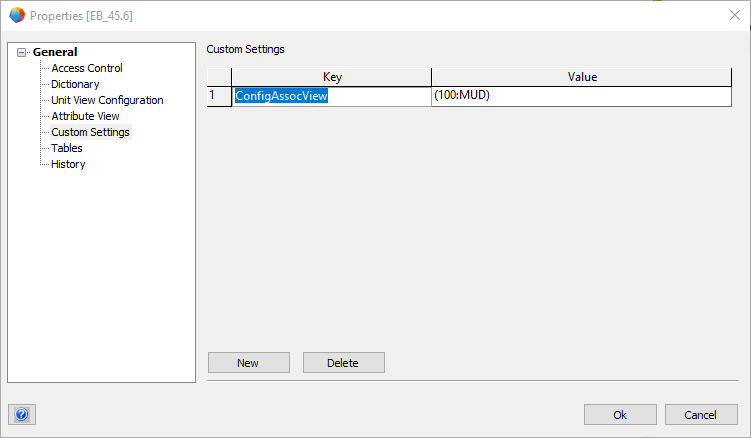Click the Key column header
The image size is (751, 438).
[332, 77]
